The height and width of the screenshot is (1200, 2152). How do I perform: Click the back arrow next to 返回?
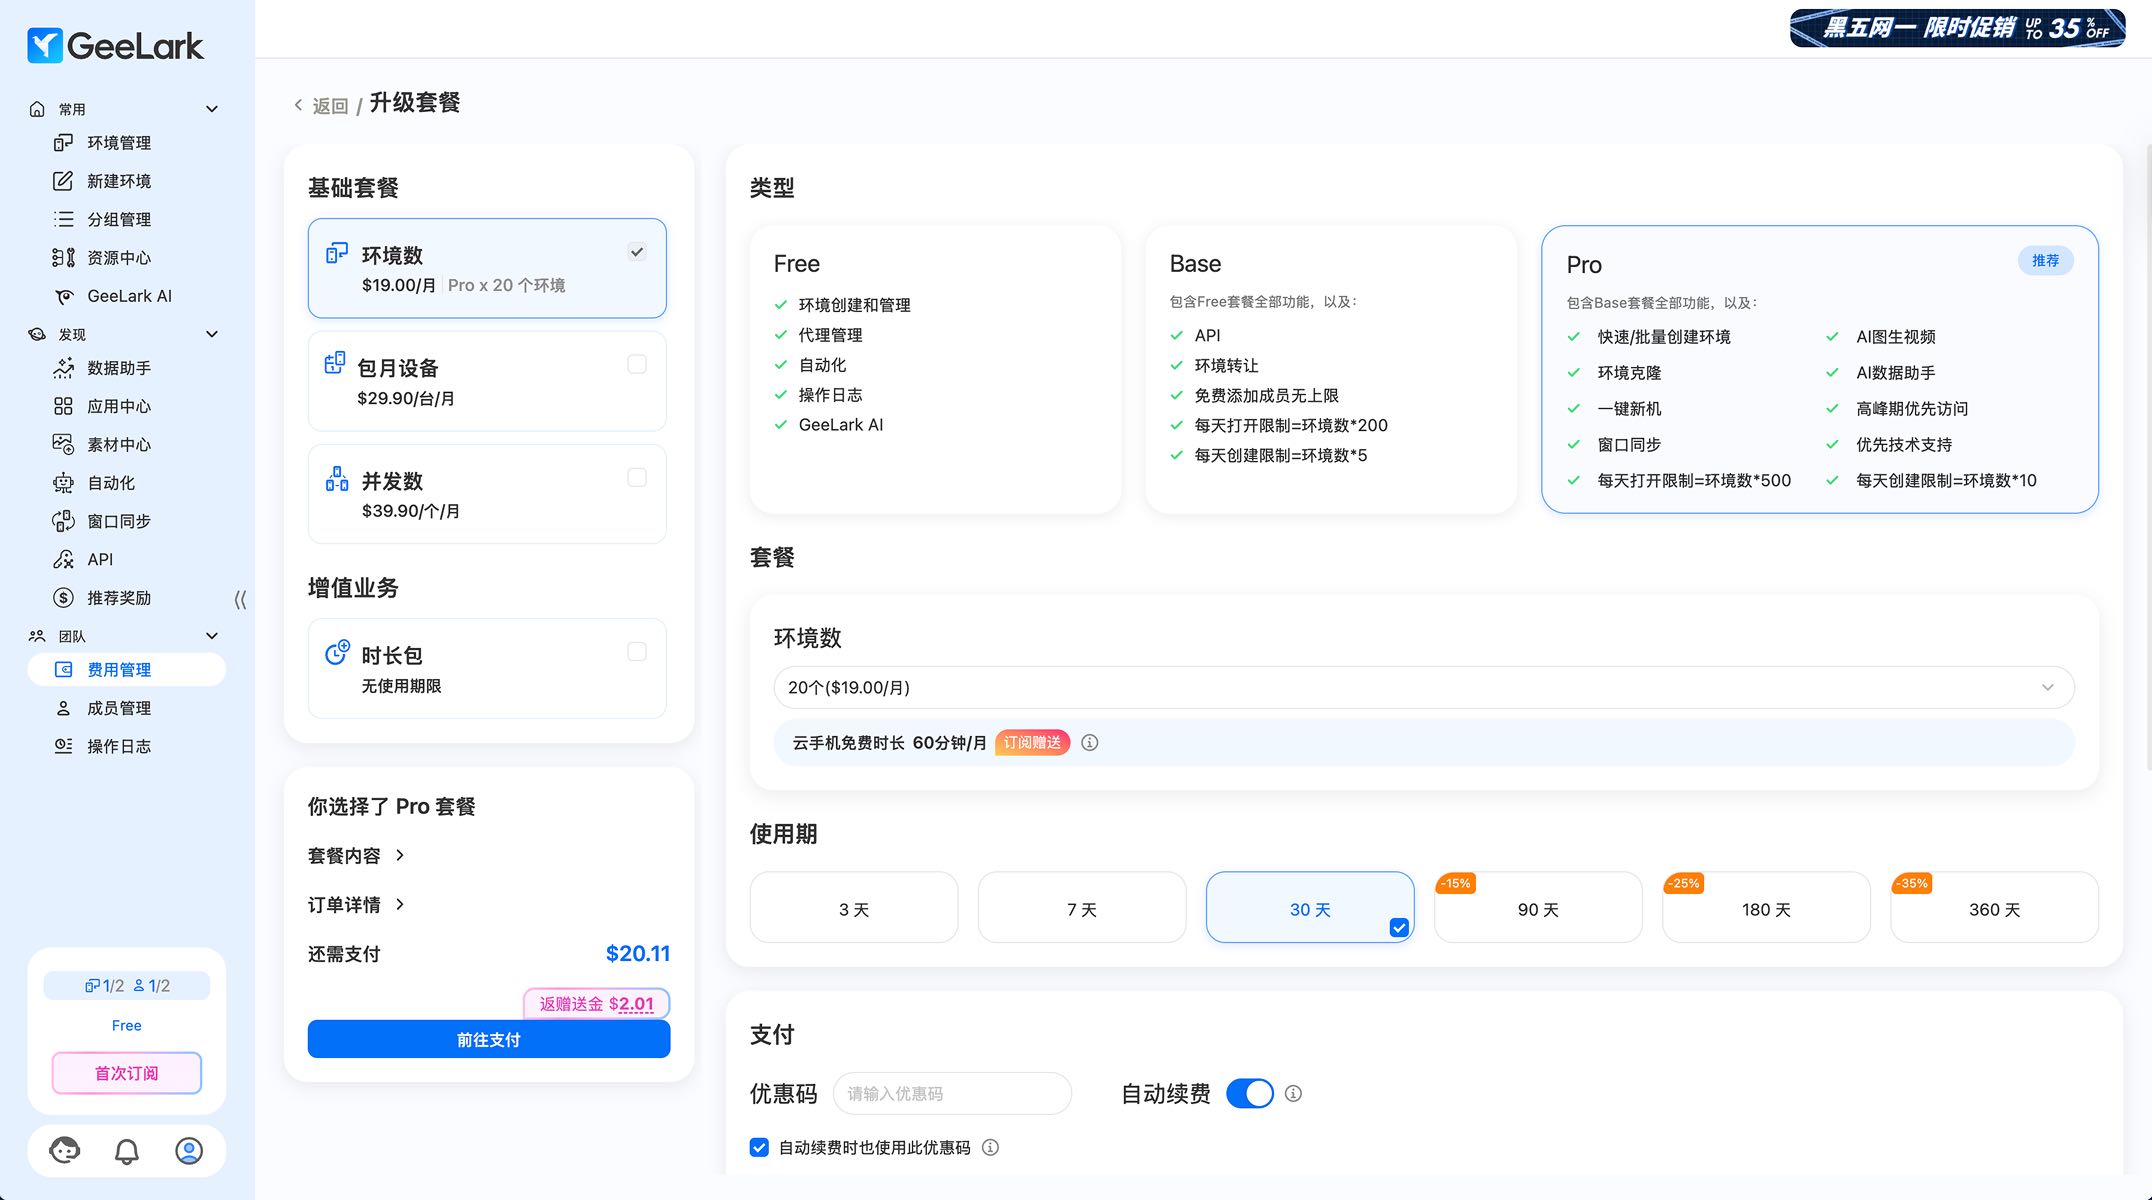tap(298, 105)
